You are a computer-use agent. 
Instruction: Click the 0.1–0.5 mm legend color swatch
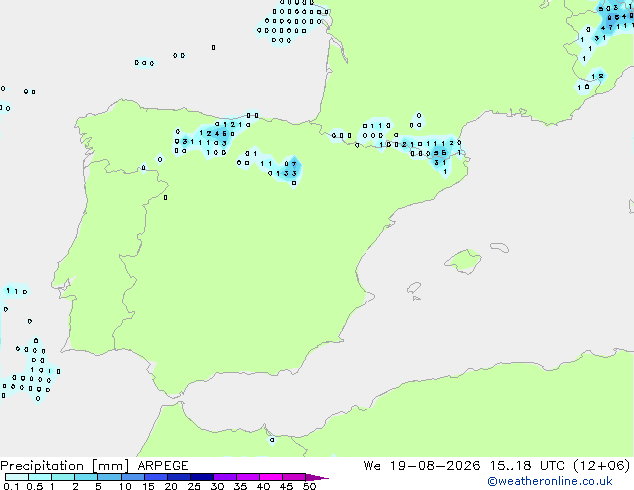click(17, 477)
